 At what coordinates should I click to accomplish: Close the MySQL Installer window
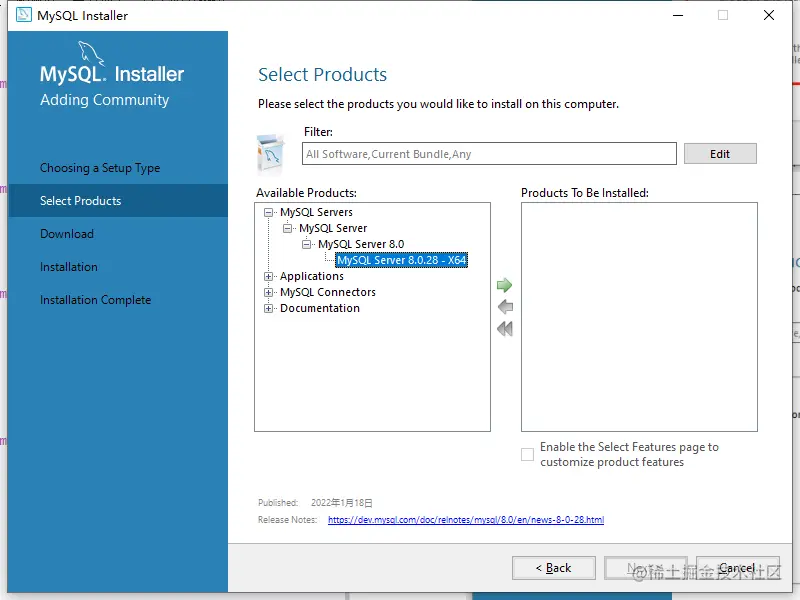point(769,15)
